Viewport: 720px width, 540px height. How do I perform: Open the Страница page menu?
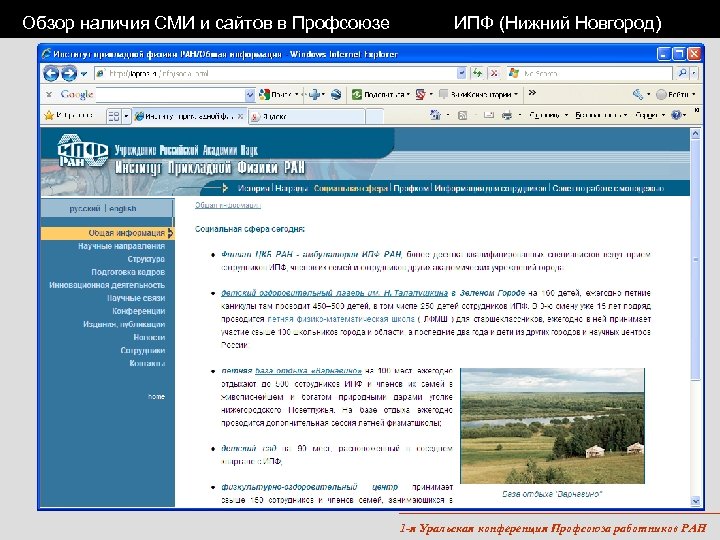[x=549, y=115]
